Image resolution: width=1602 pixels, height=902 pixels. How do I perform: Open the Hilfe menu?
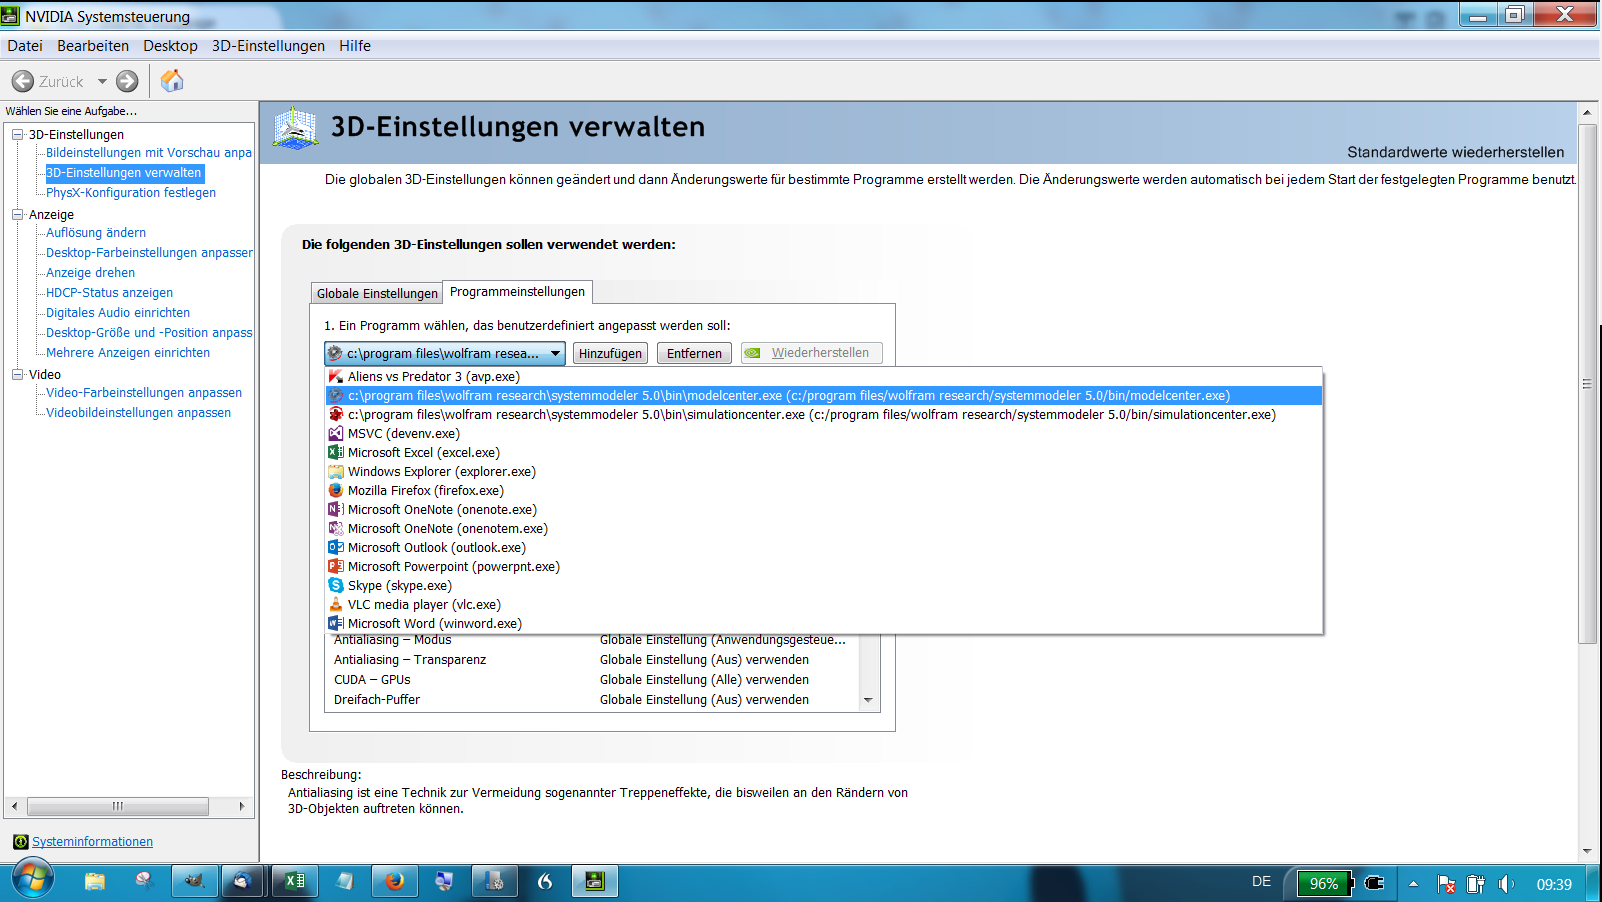click(355, 46)
